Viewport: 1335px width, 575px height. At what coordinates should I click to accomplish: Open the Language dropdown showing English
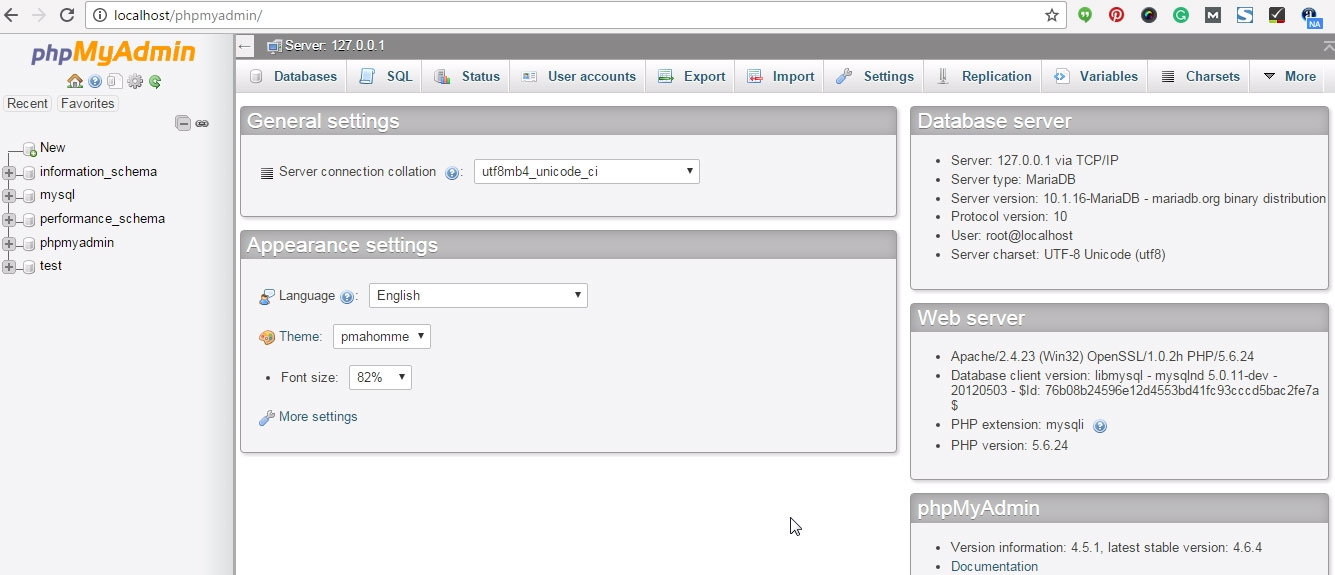pyautogui.click(x=478, y=296)
